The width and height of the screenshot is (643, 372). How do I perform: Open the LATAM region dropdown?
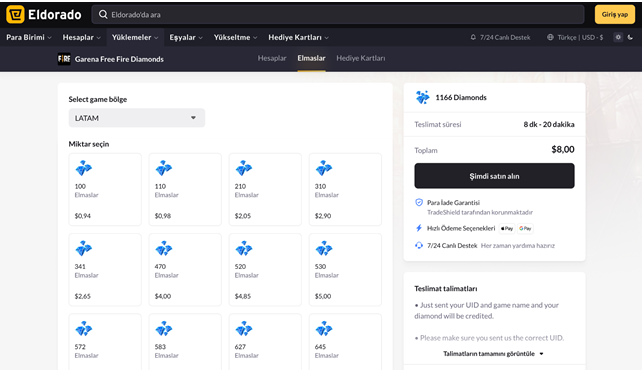pos(137,118)
